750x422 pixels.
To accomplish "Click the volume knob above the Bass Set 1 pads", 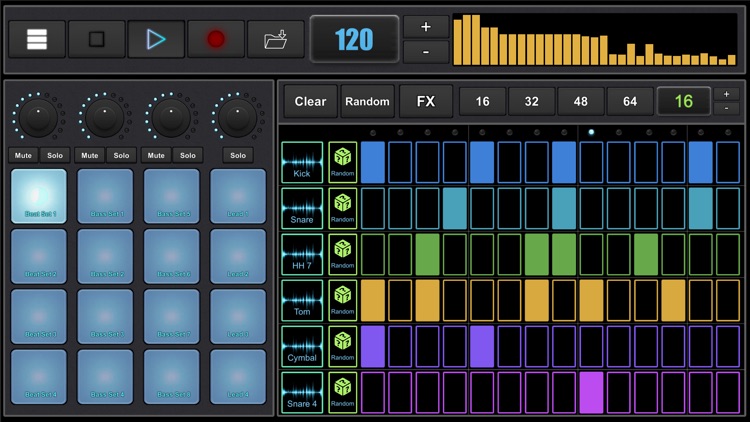I will (x=105, y=117).
